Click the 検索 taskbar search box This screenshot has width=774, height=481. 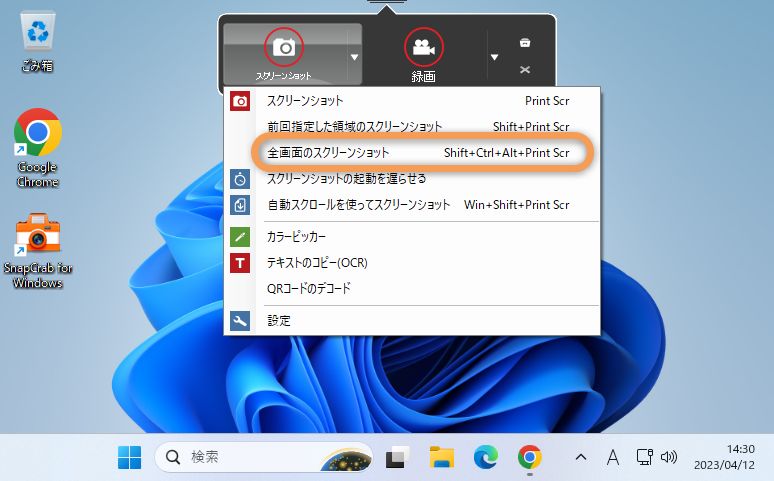pos(264,457)
